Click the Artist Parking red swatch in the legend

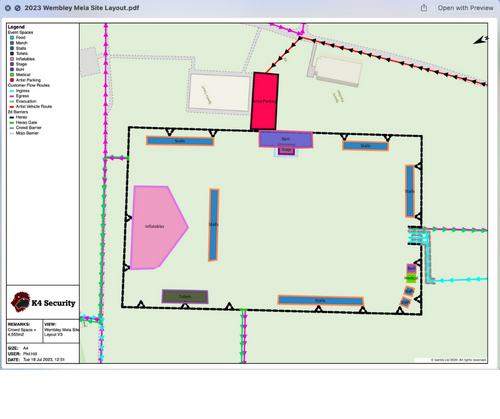(x=12, y=80)
